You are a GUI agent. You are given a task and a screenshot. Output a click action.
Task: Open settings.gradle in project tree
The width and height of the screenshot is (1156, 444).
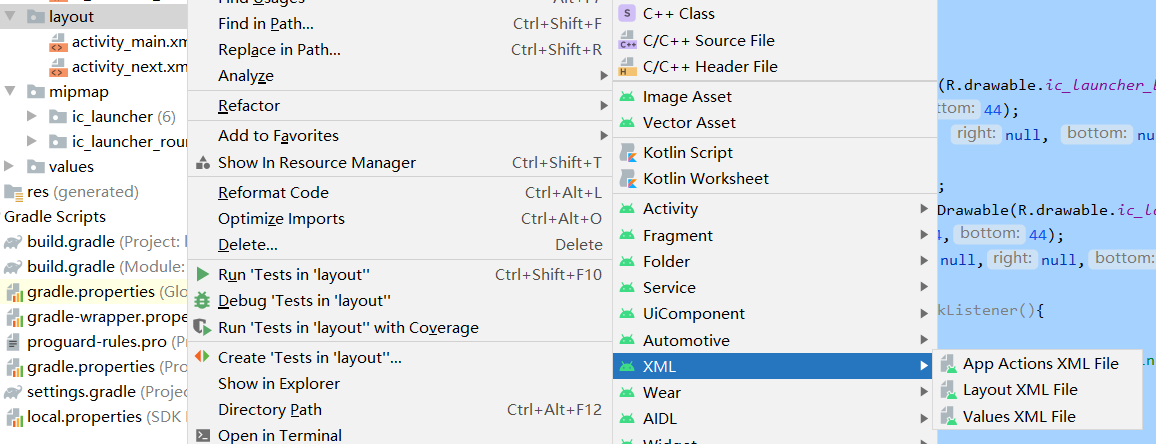(x=81, y=392)
